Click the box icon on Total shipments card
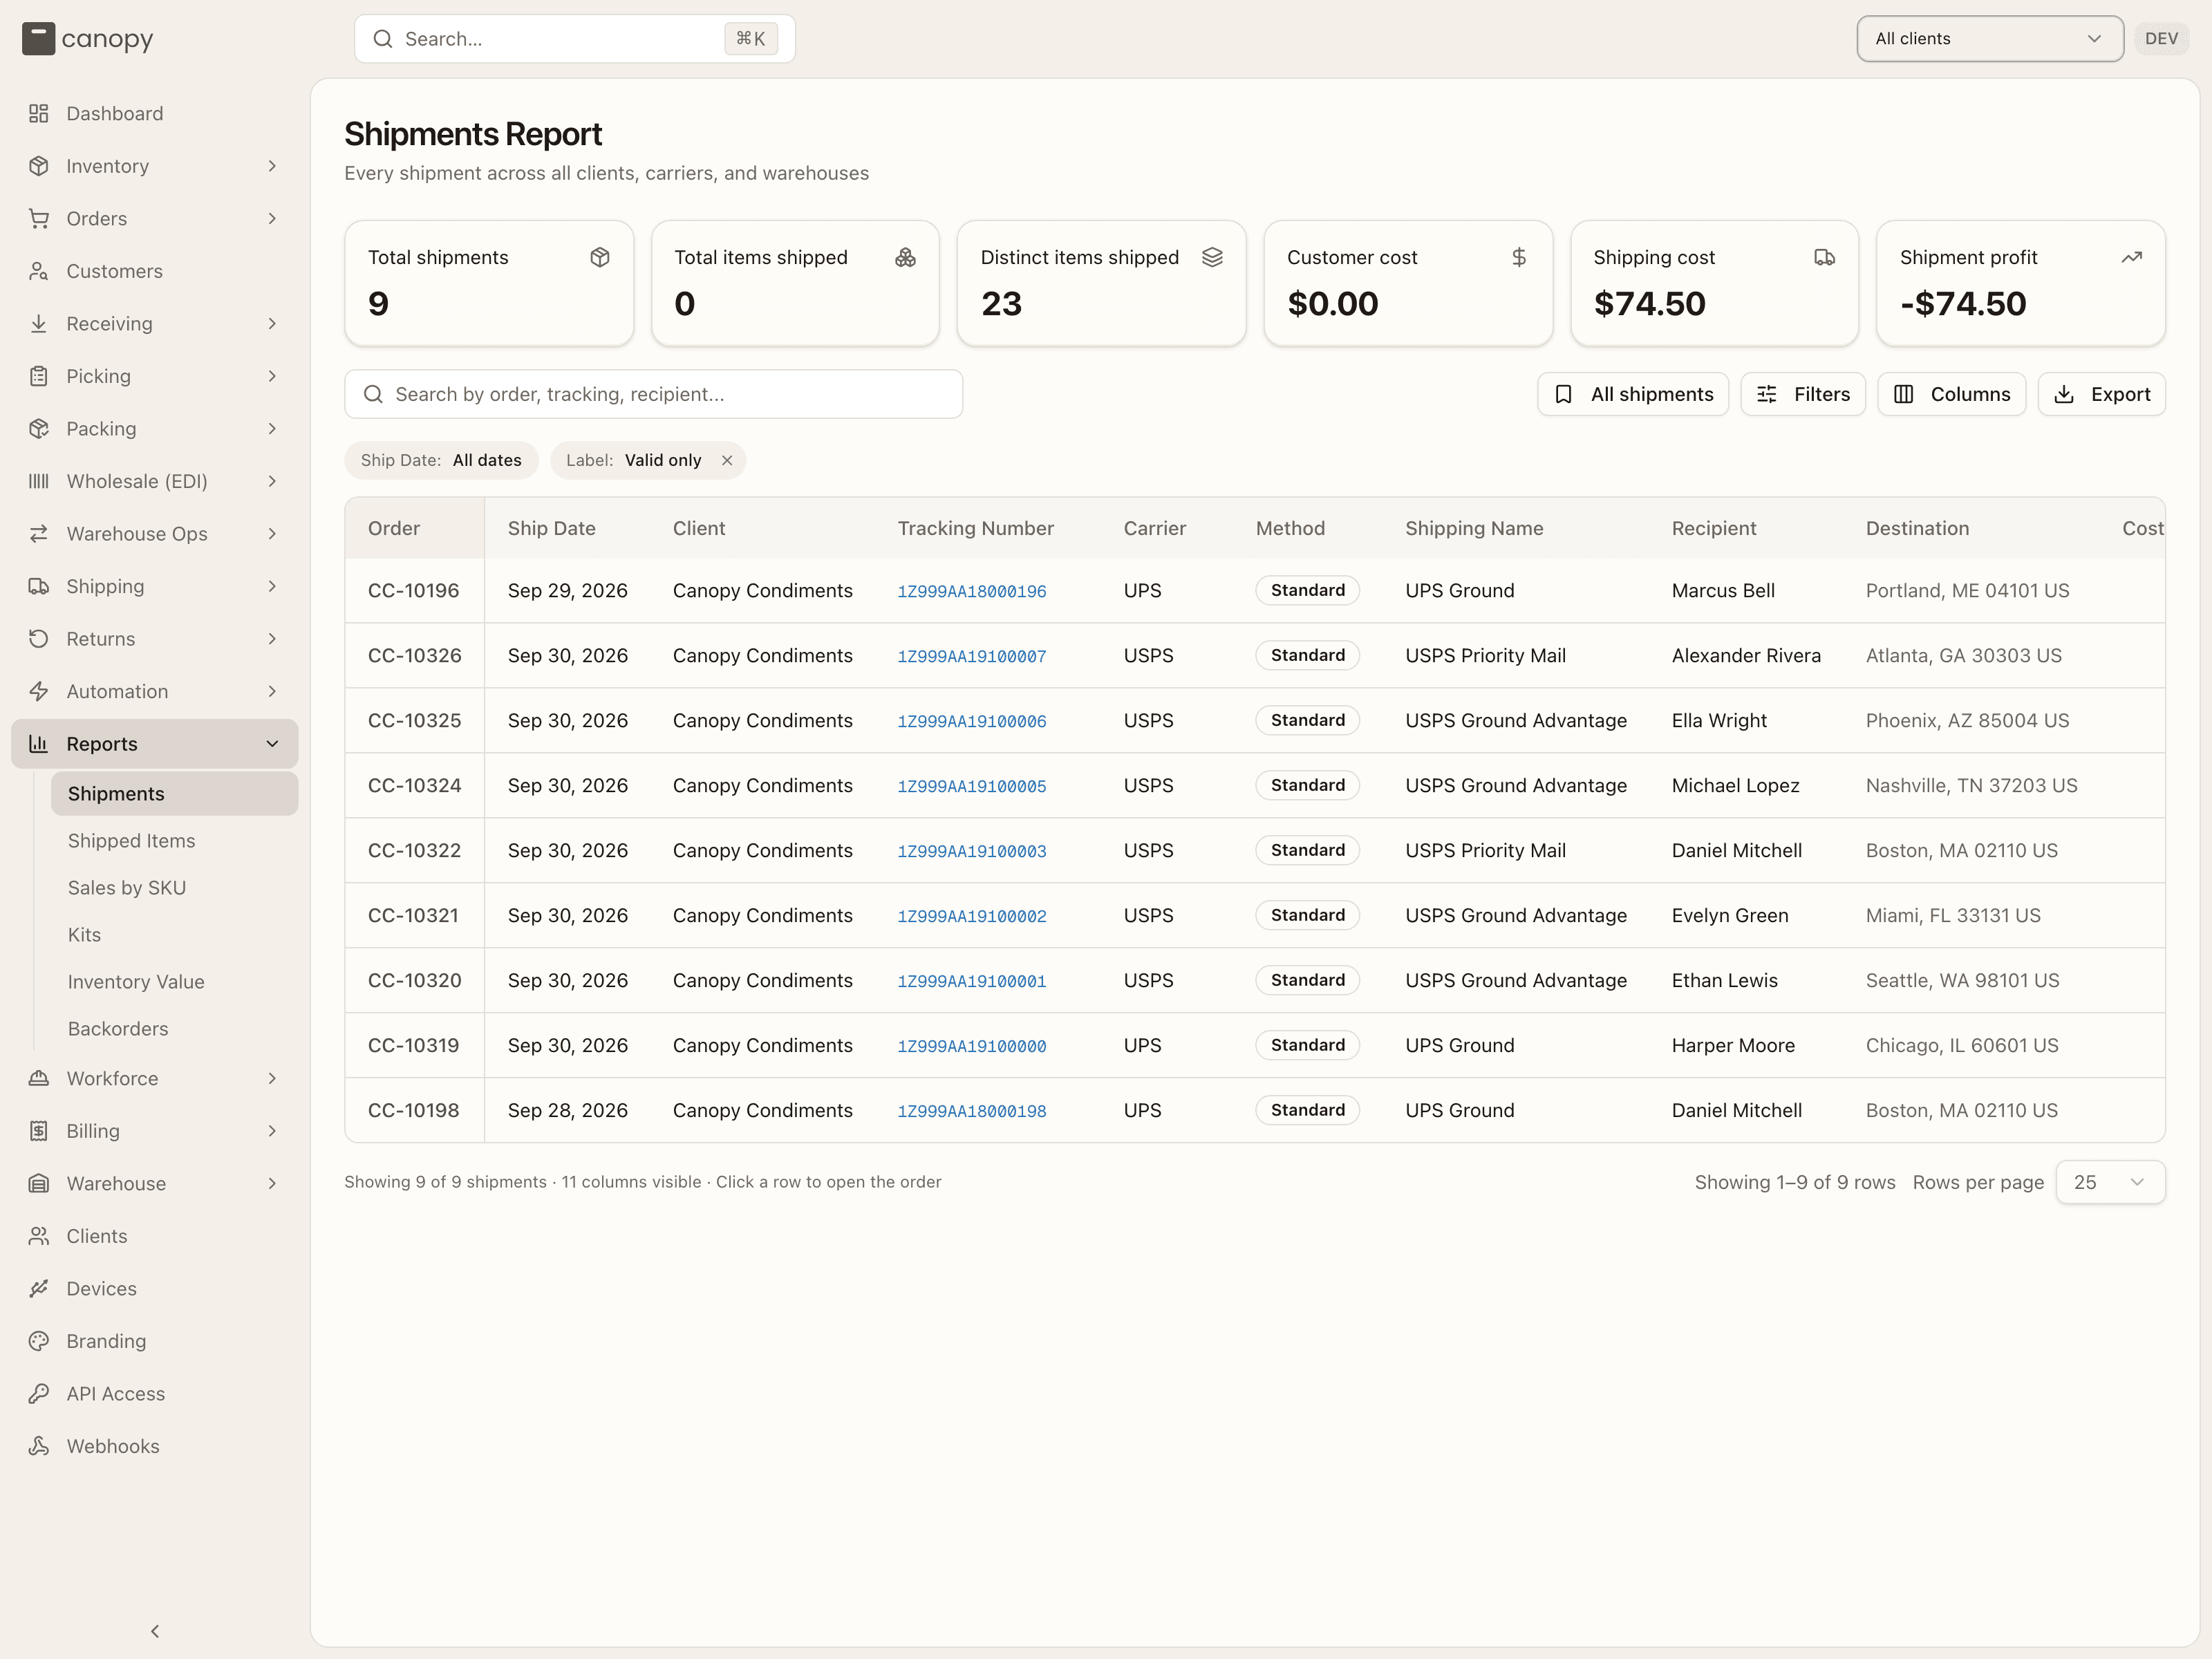The height and width of the screenshot is (1659, 2212). [600, 257]
